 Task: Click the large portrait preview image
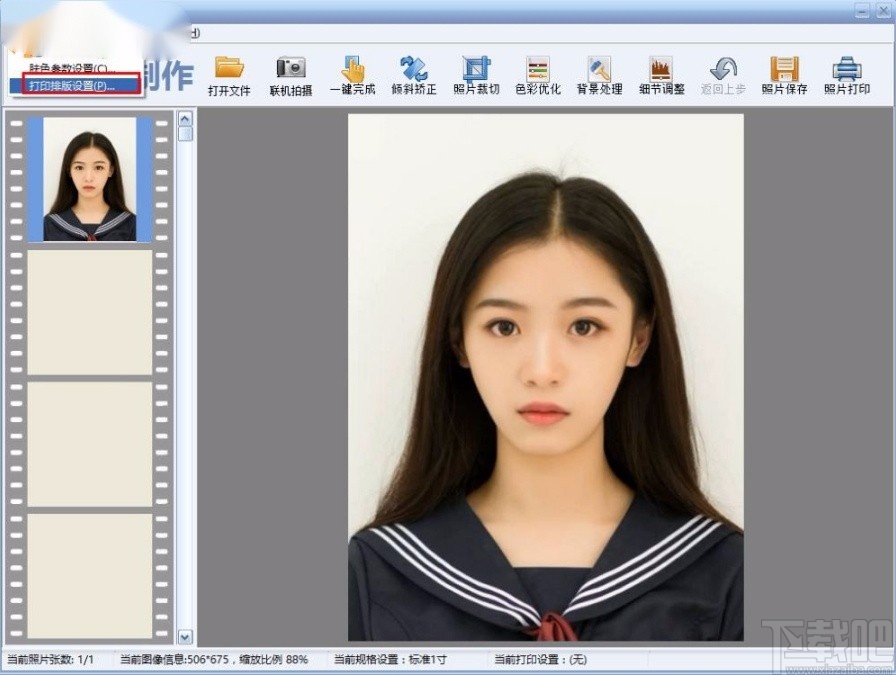[546, 377]
